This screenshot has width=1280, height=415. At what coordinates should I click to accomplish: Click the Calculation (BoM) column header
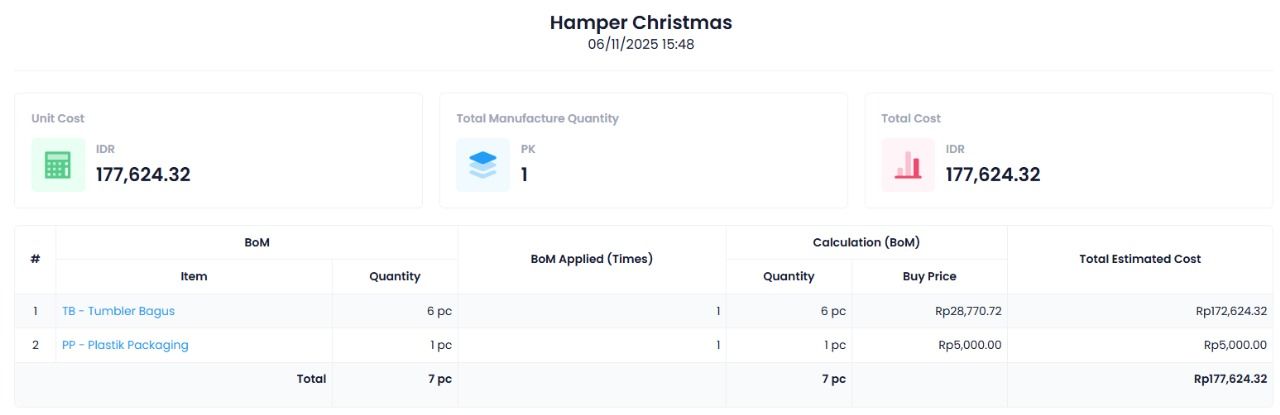[866, 242]
